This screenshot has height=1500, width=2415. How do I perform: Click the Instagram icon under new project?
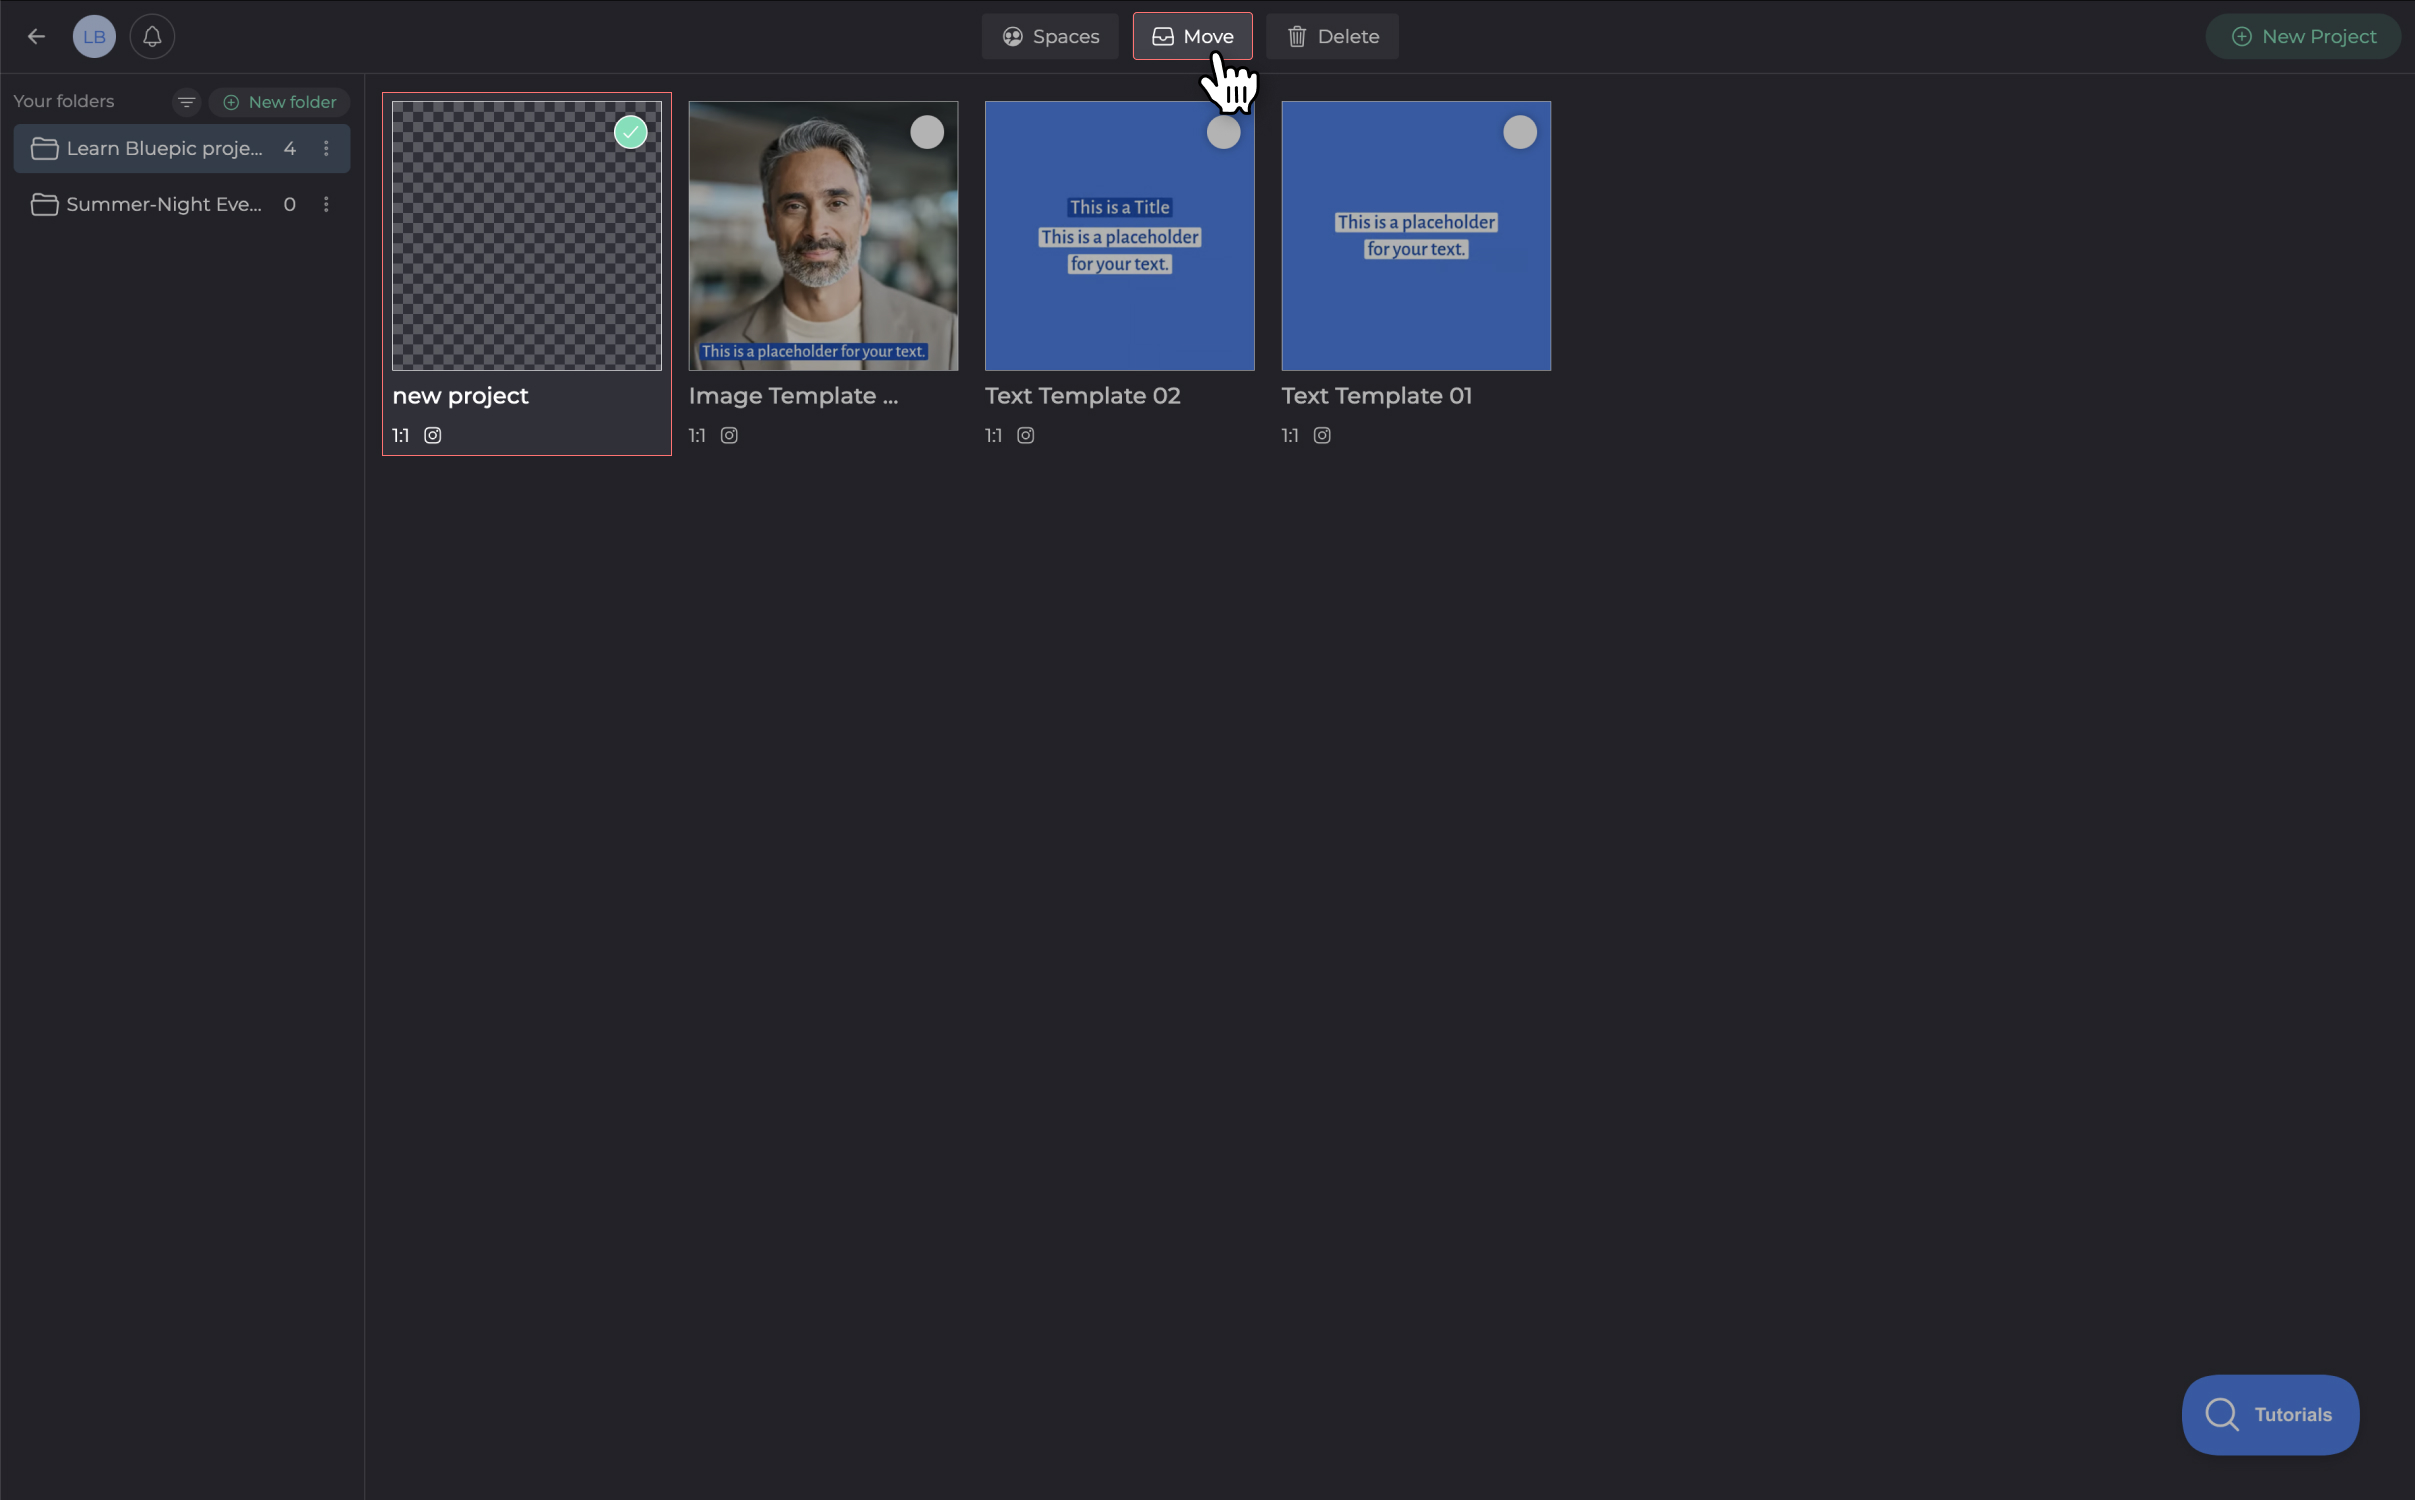(433, 436)
